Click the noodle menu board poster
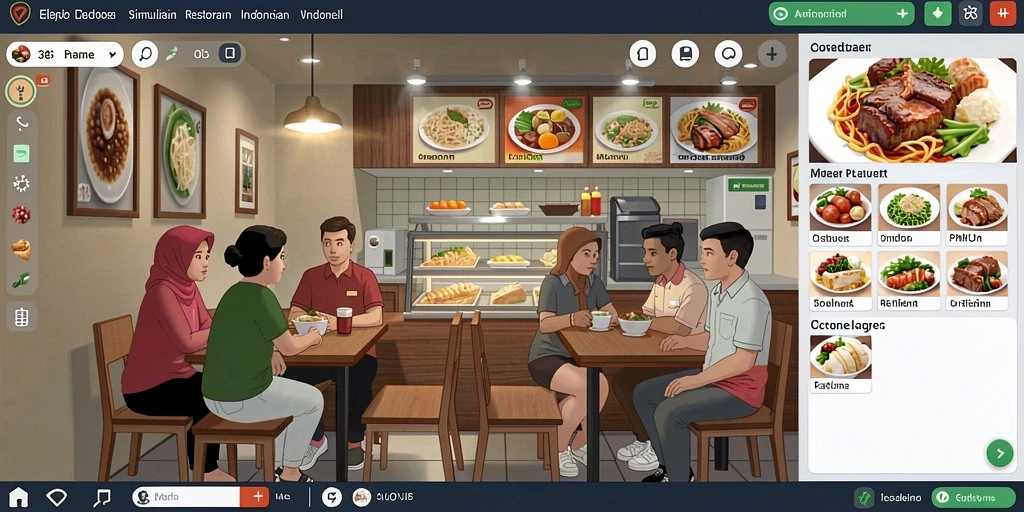Viewport: 1024px width, 512px height. [454, 129]
